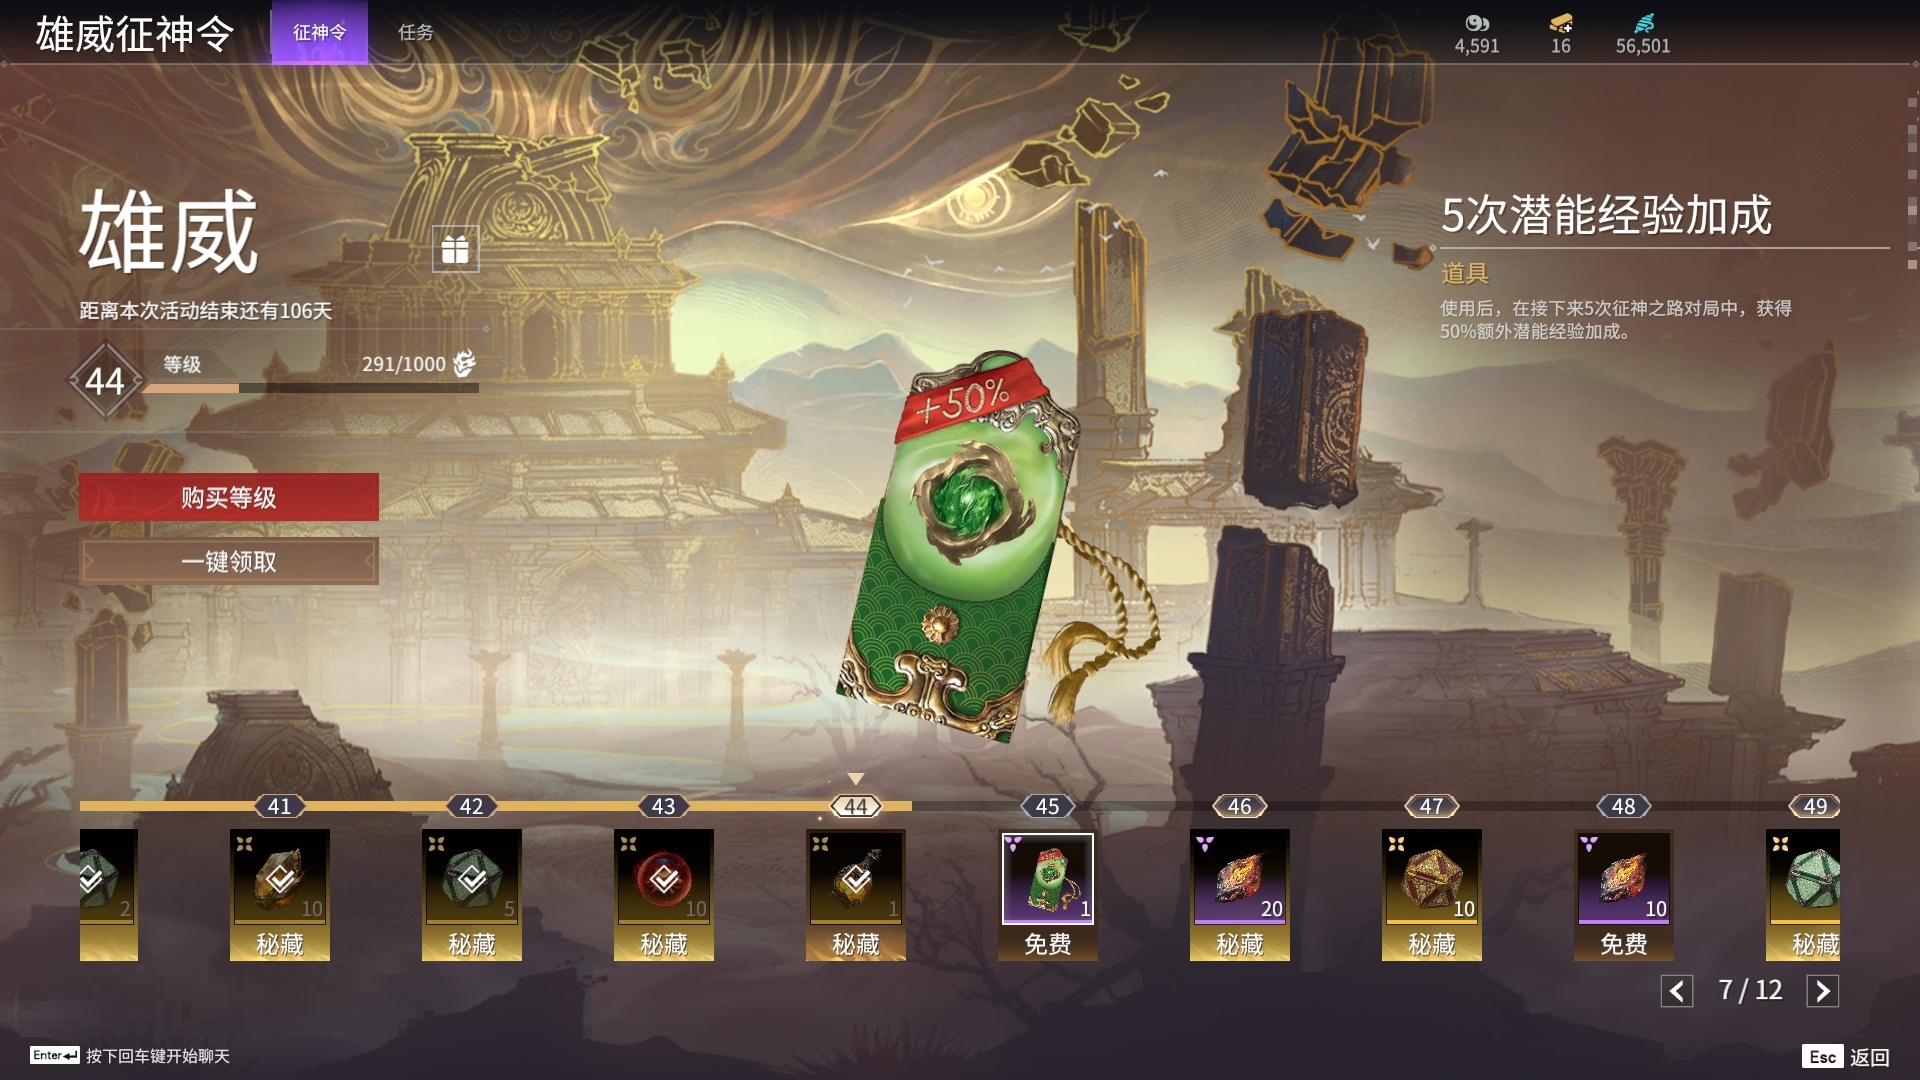Click the 购买等级 button
This screenshot has width=1920, height=1080.
(x=229, y=497)
